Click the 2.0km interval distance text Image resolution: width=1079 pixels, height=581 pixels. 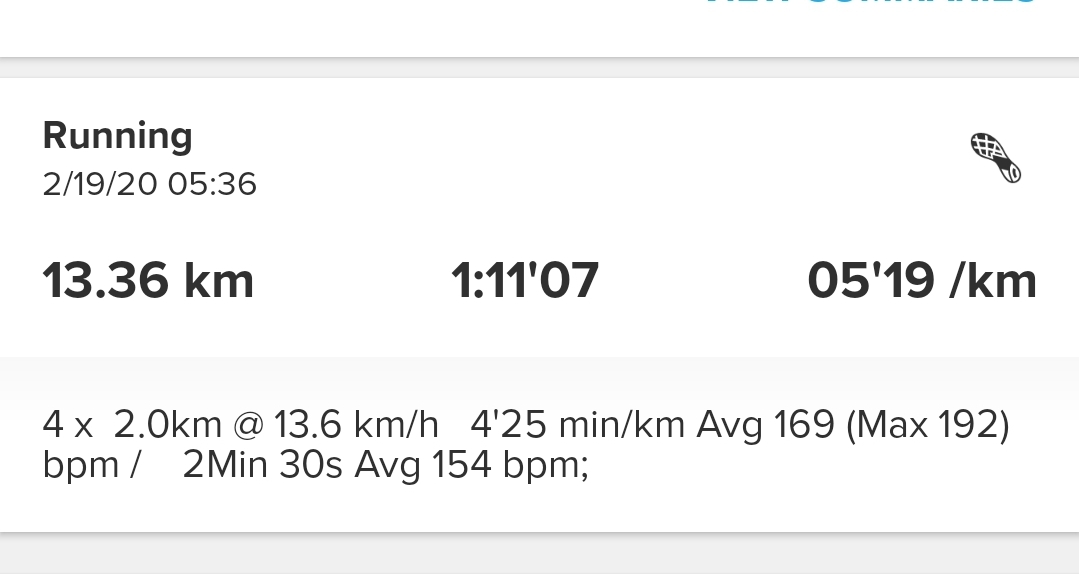167,425
